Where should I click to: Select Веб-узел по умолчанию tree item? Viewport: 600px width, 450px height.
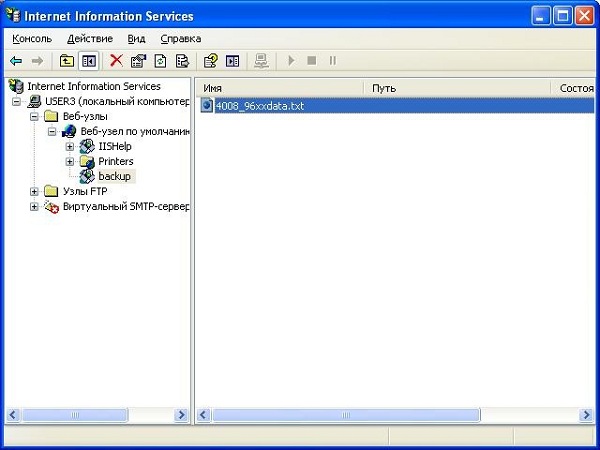[x=135, y=132]
